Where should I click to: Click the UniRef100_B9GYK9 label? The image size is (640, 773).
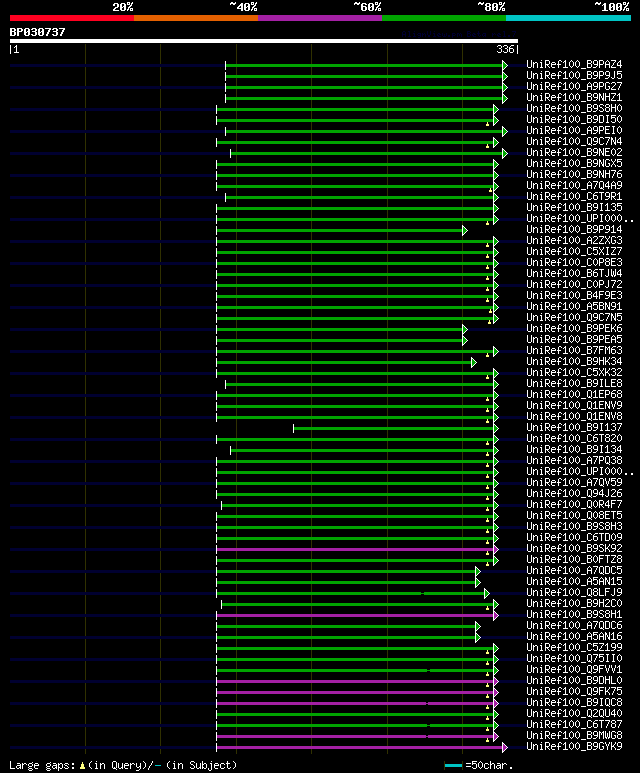[x=574, y=747]
